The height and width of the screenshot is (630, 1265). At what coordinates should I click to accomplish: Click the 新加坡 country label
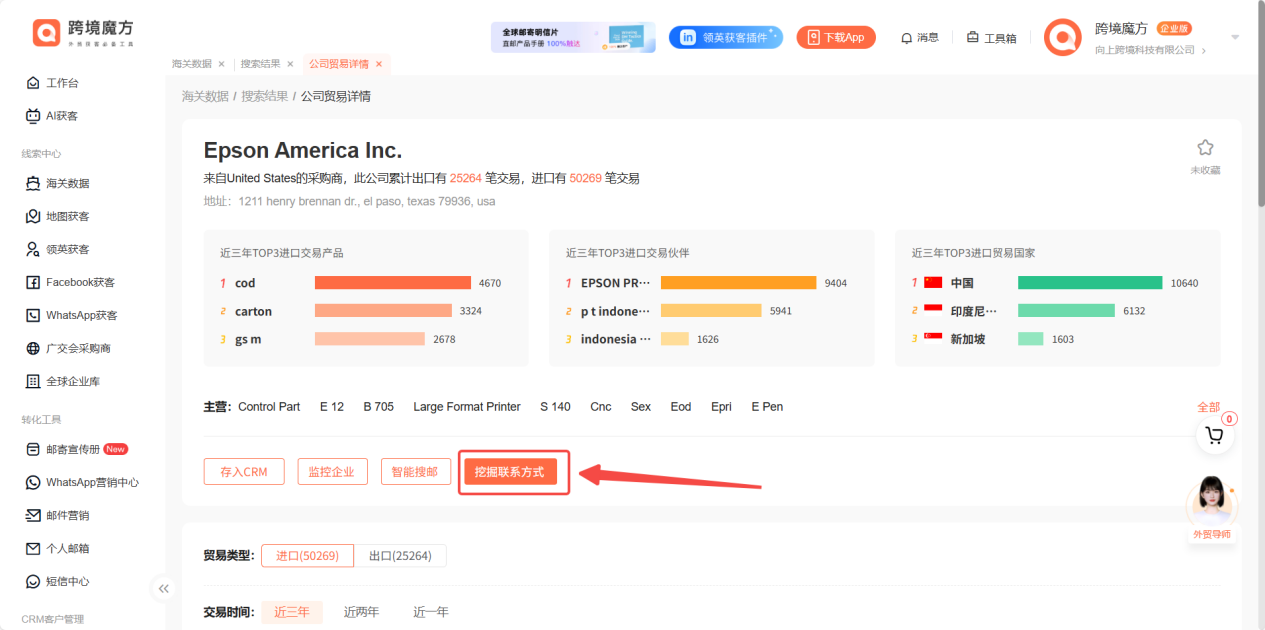click(968, 339)
